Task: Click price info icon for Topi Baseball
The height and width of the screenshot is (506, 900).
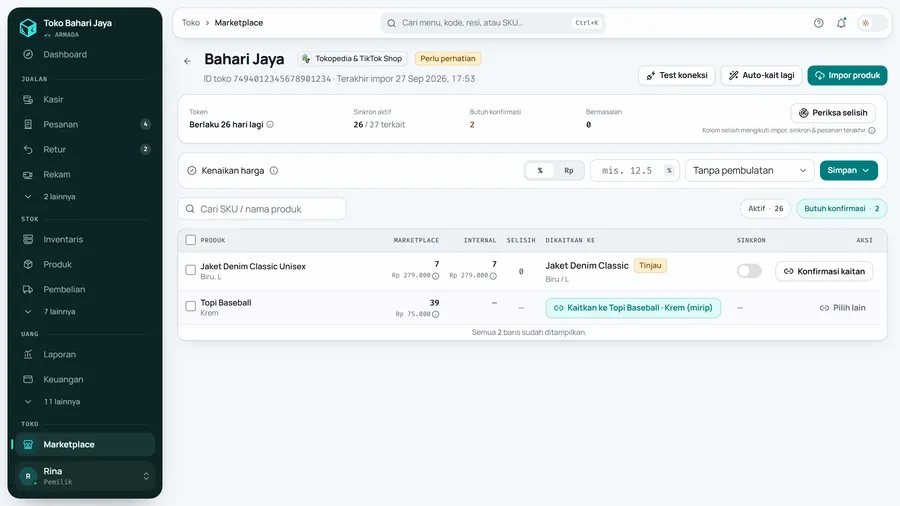Action: point(436,314)
